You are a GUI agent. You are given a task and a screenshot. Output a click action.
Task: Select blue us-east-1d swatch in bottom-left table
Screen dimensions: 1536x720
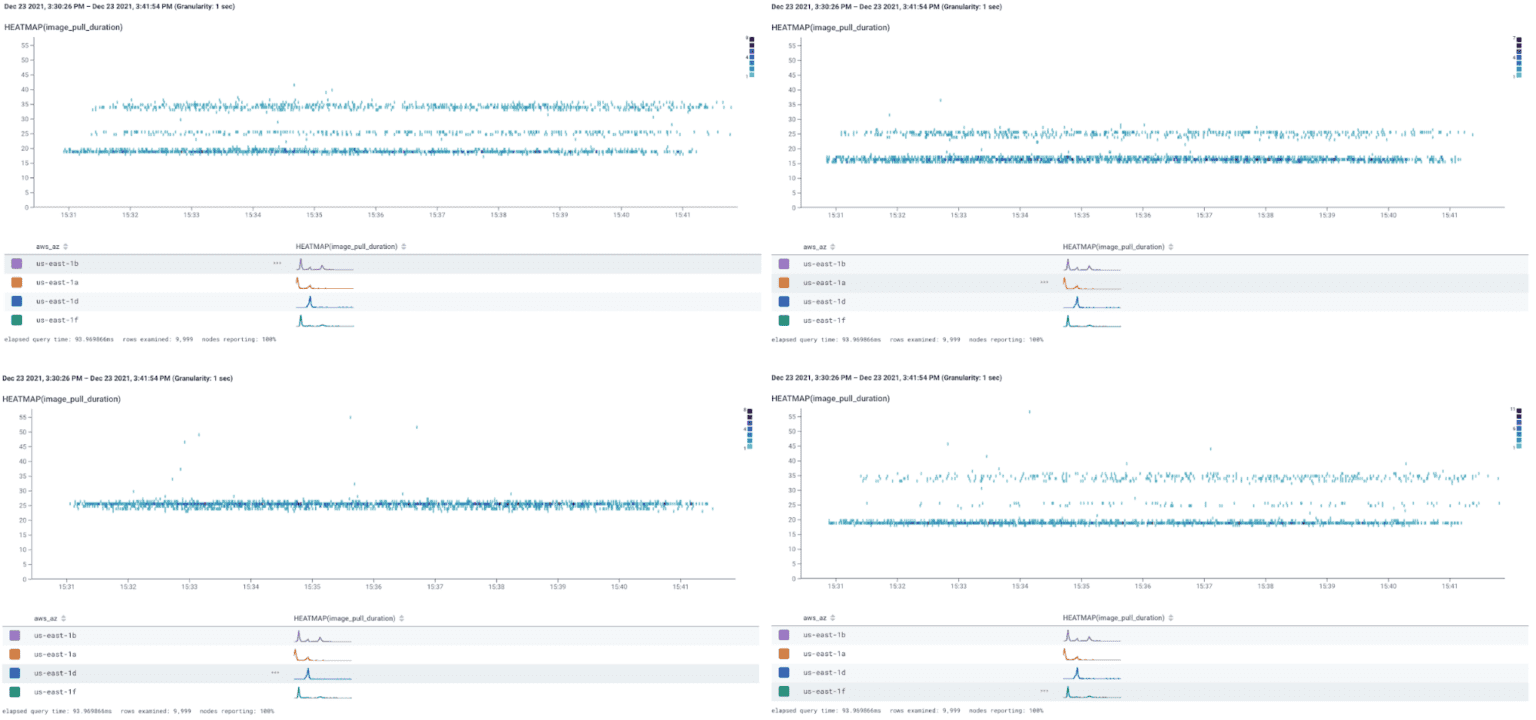point(15,673)
